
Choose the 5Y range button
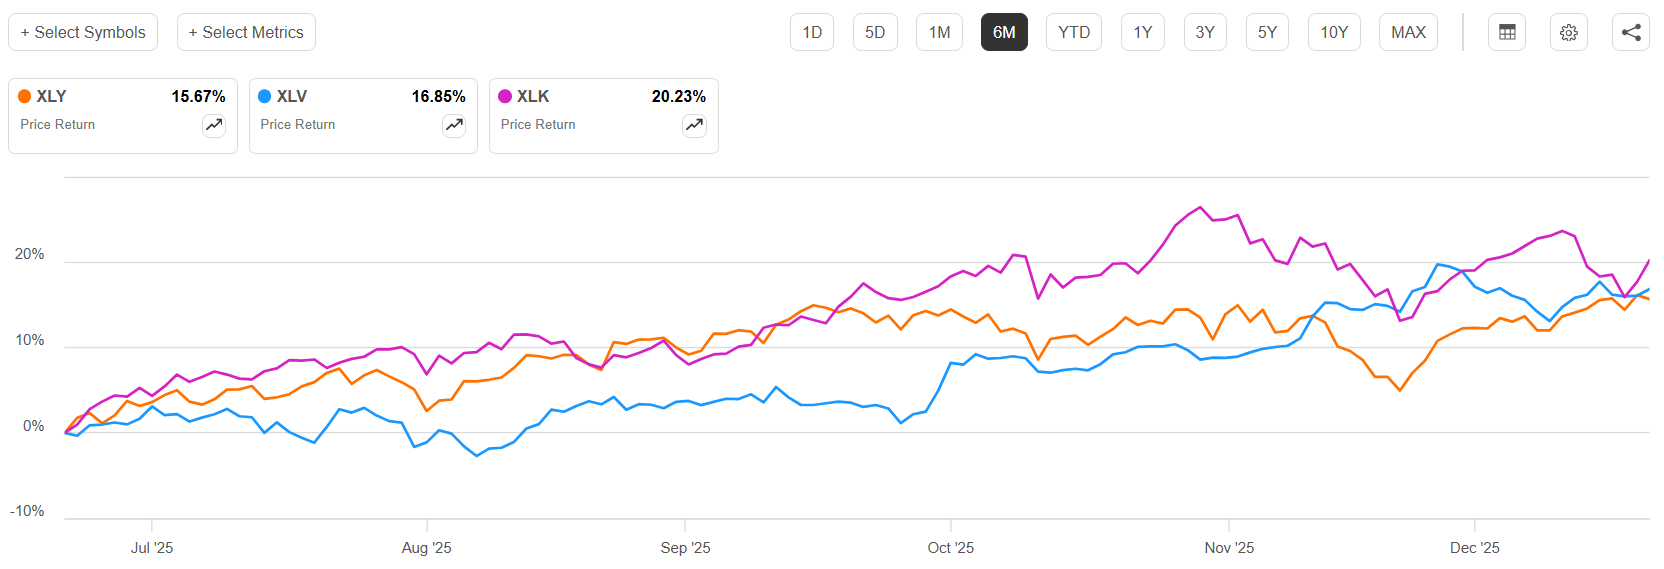tap(1267, 32)
